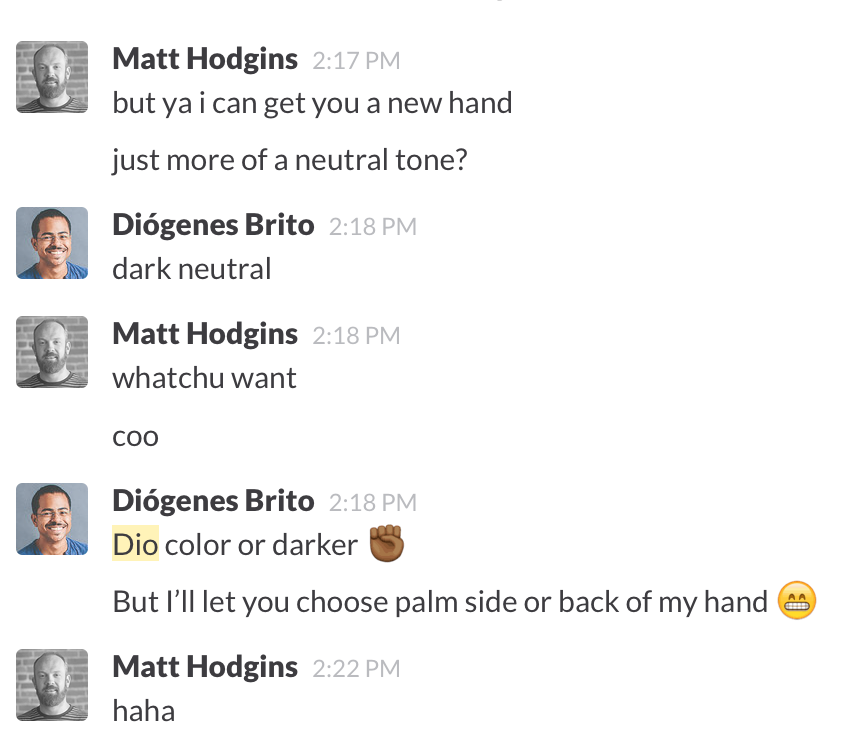Click the 2:18 PM timestamp on Diógenes's first message
The image size is (846, 744).
click(372, 226)
